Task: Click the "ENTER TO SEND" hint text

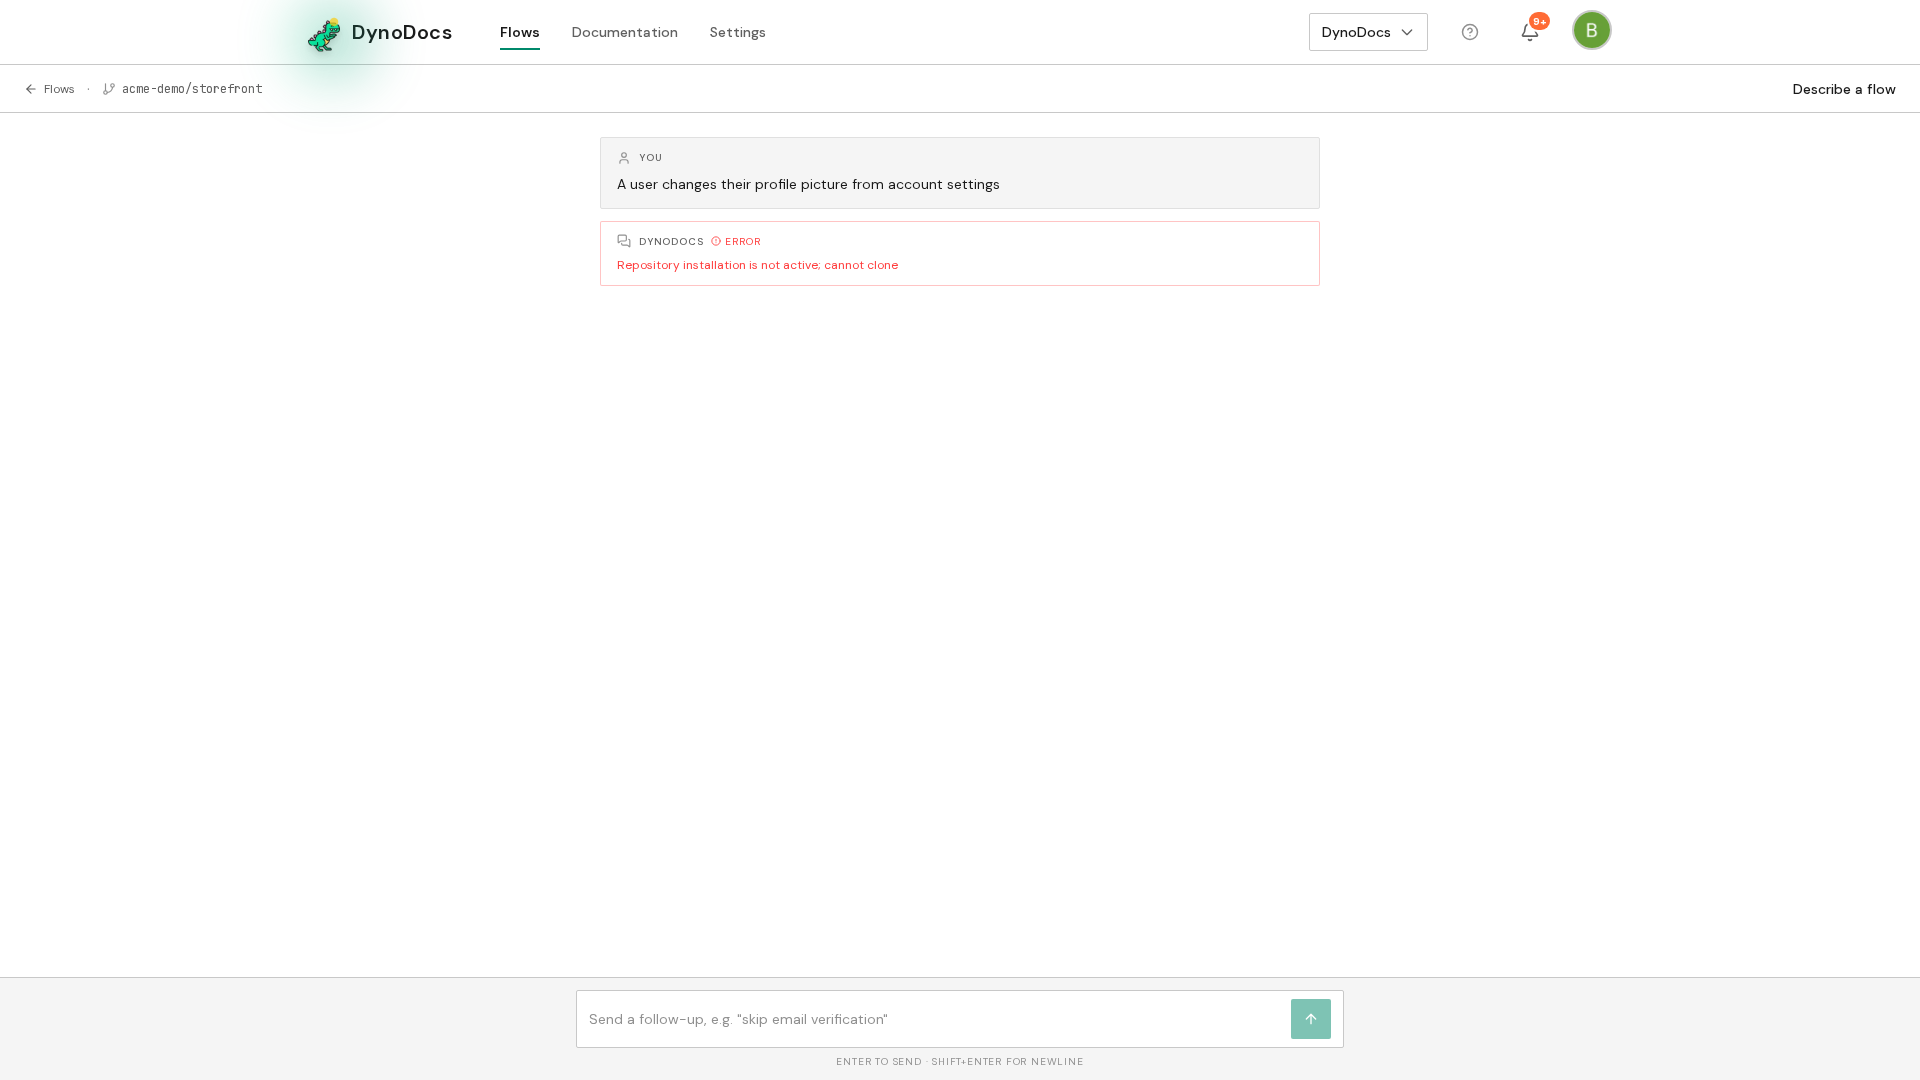Action: (879, 1062)
